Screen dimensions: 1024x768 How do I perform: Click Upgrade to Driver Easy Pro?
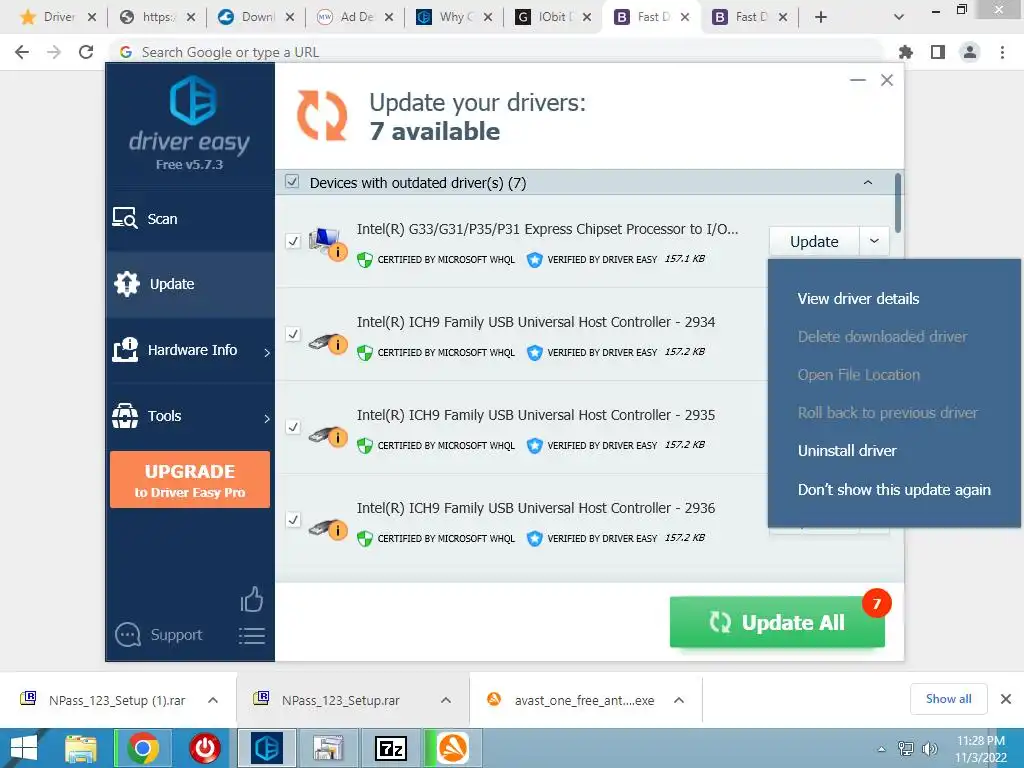189,479
